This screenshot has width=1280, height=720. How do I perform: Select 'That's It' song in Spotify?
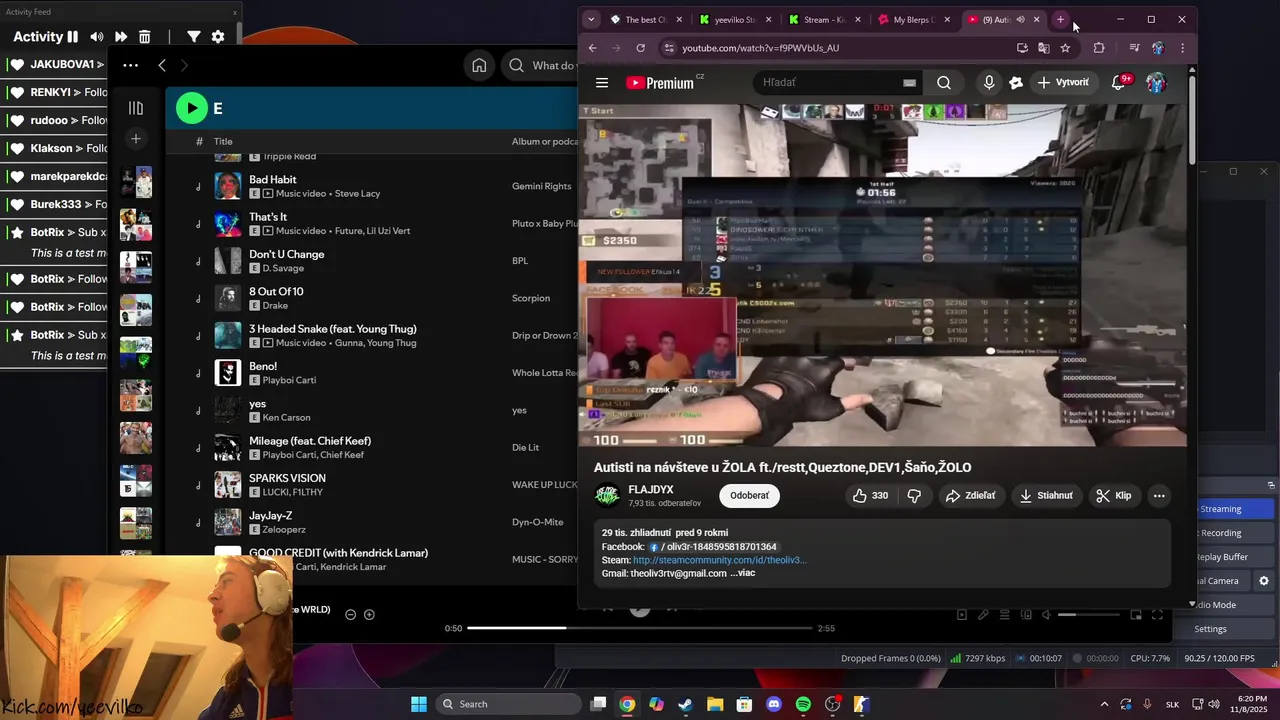click(x=268, y=217)
